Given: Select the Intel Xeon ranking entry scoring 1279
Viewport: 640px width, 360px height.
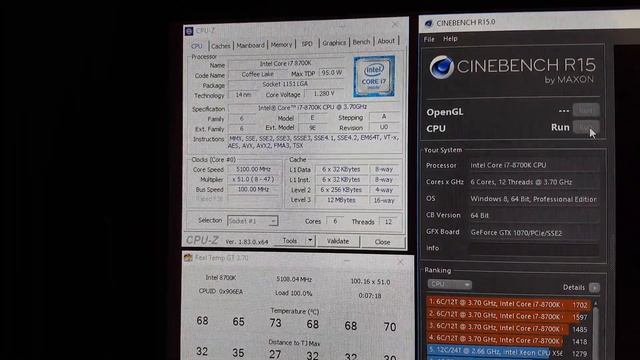Looking at the screenshot, I should point(508,352).
